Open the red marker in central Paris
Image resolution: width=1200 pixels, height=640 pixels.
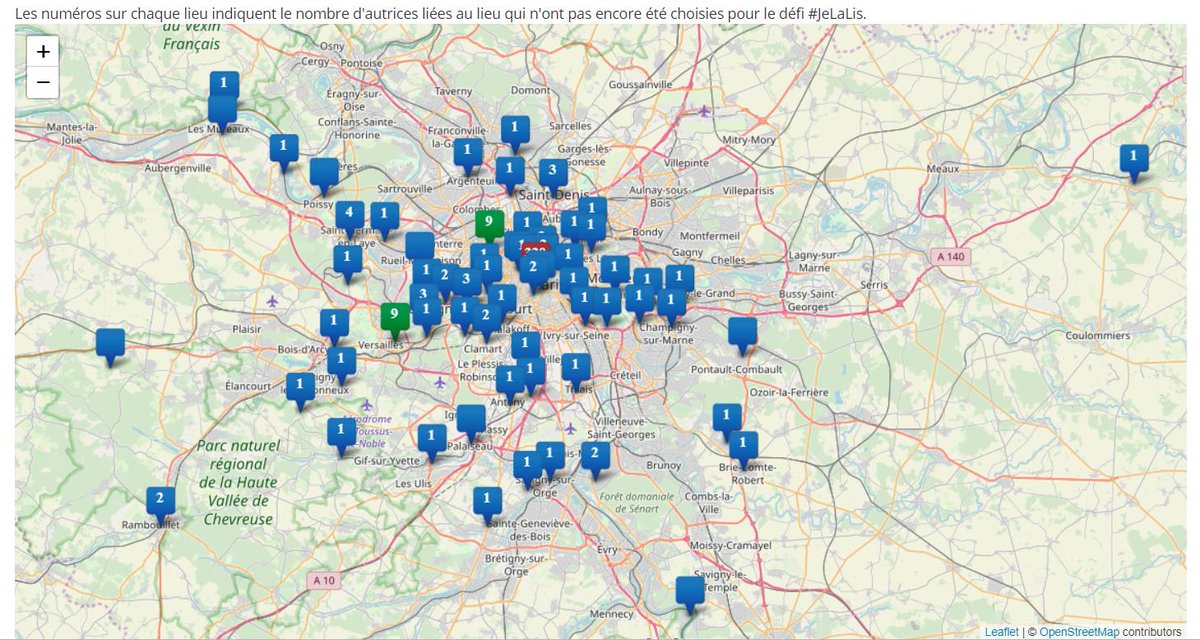pos(537,249)
